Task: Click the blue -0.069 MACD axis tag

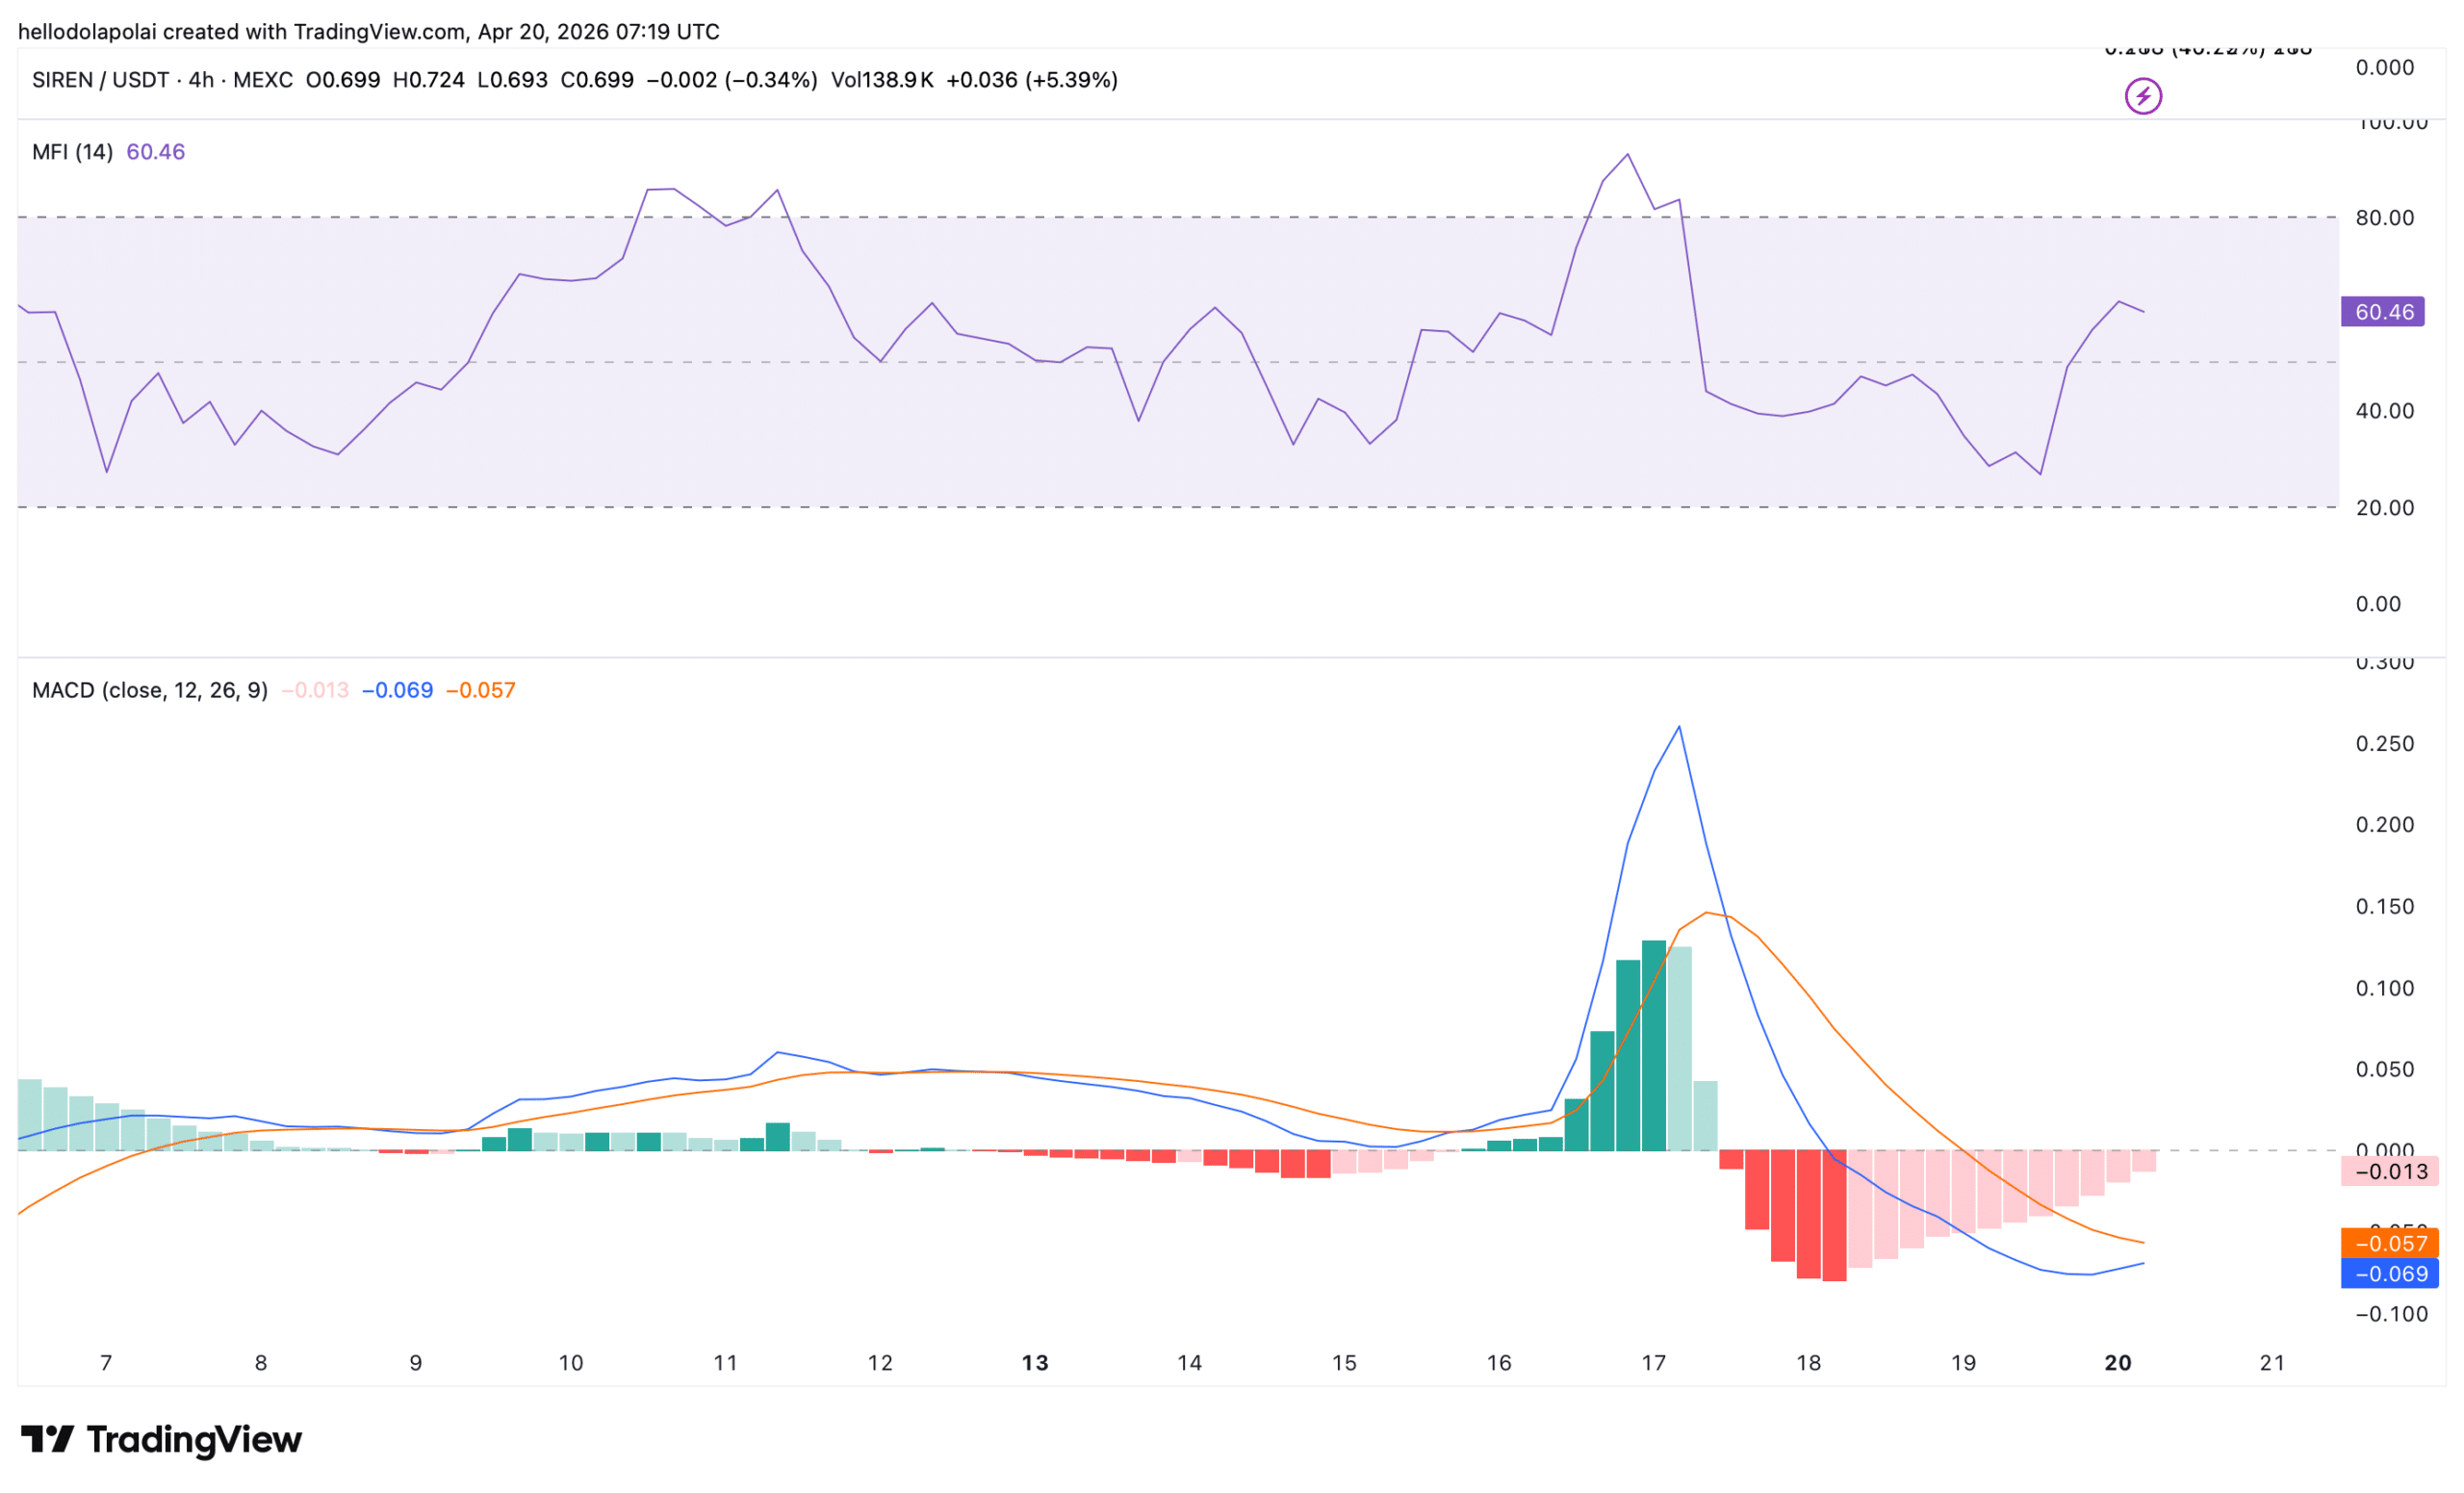Action: pyautogui.click(x=2389, y=1273)
